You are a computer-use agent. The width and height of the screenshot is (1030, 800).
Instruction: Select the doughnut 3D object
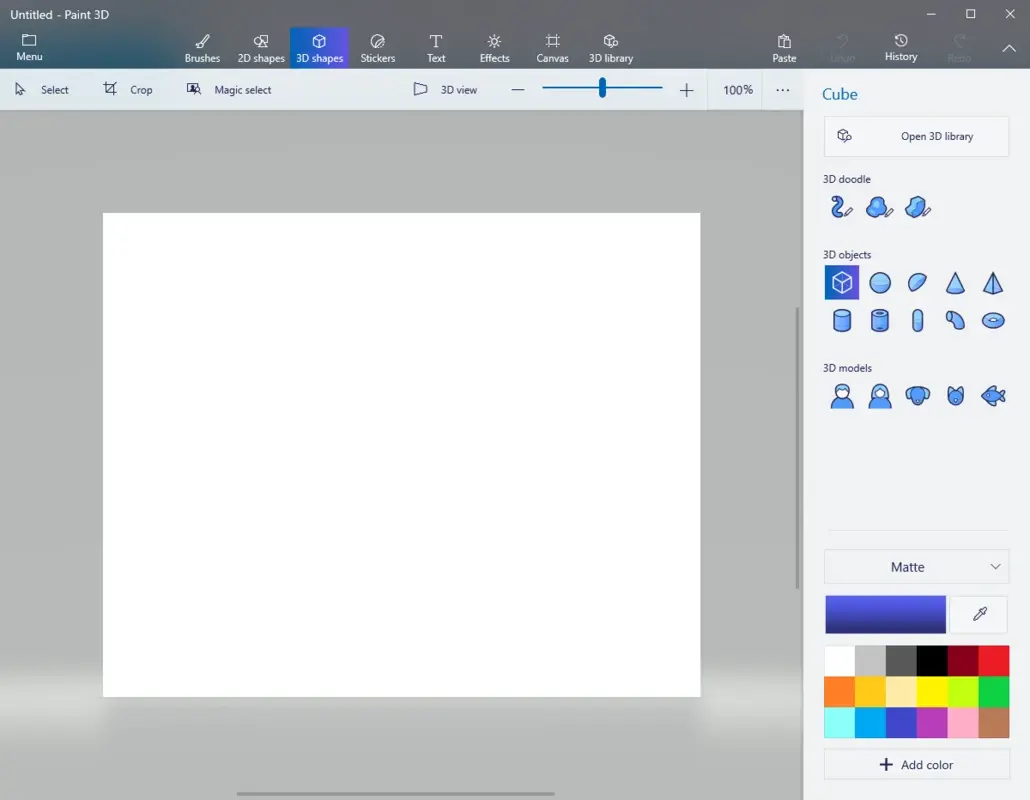(x=993, y=320)
